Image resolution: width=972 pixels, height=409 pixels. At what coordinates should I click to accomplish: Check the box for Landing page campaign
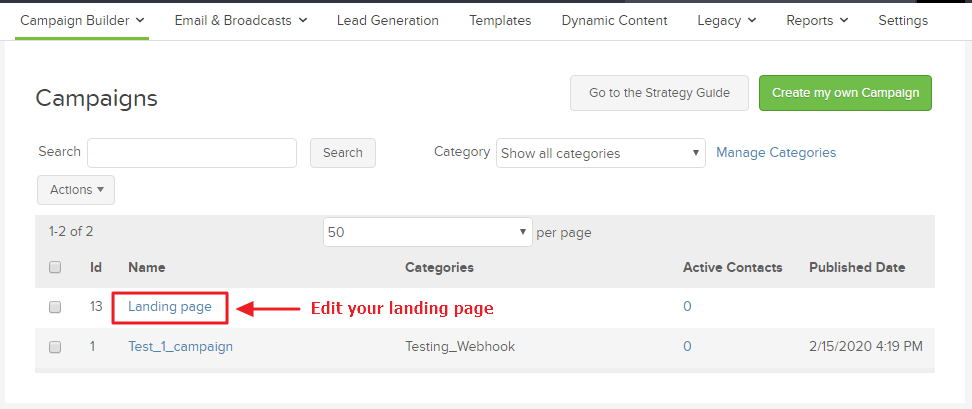coord(55,308)
